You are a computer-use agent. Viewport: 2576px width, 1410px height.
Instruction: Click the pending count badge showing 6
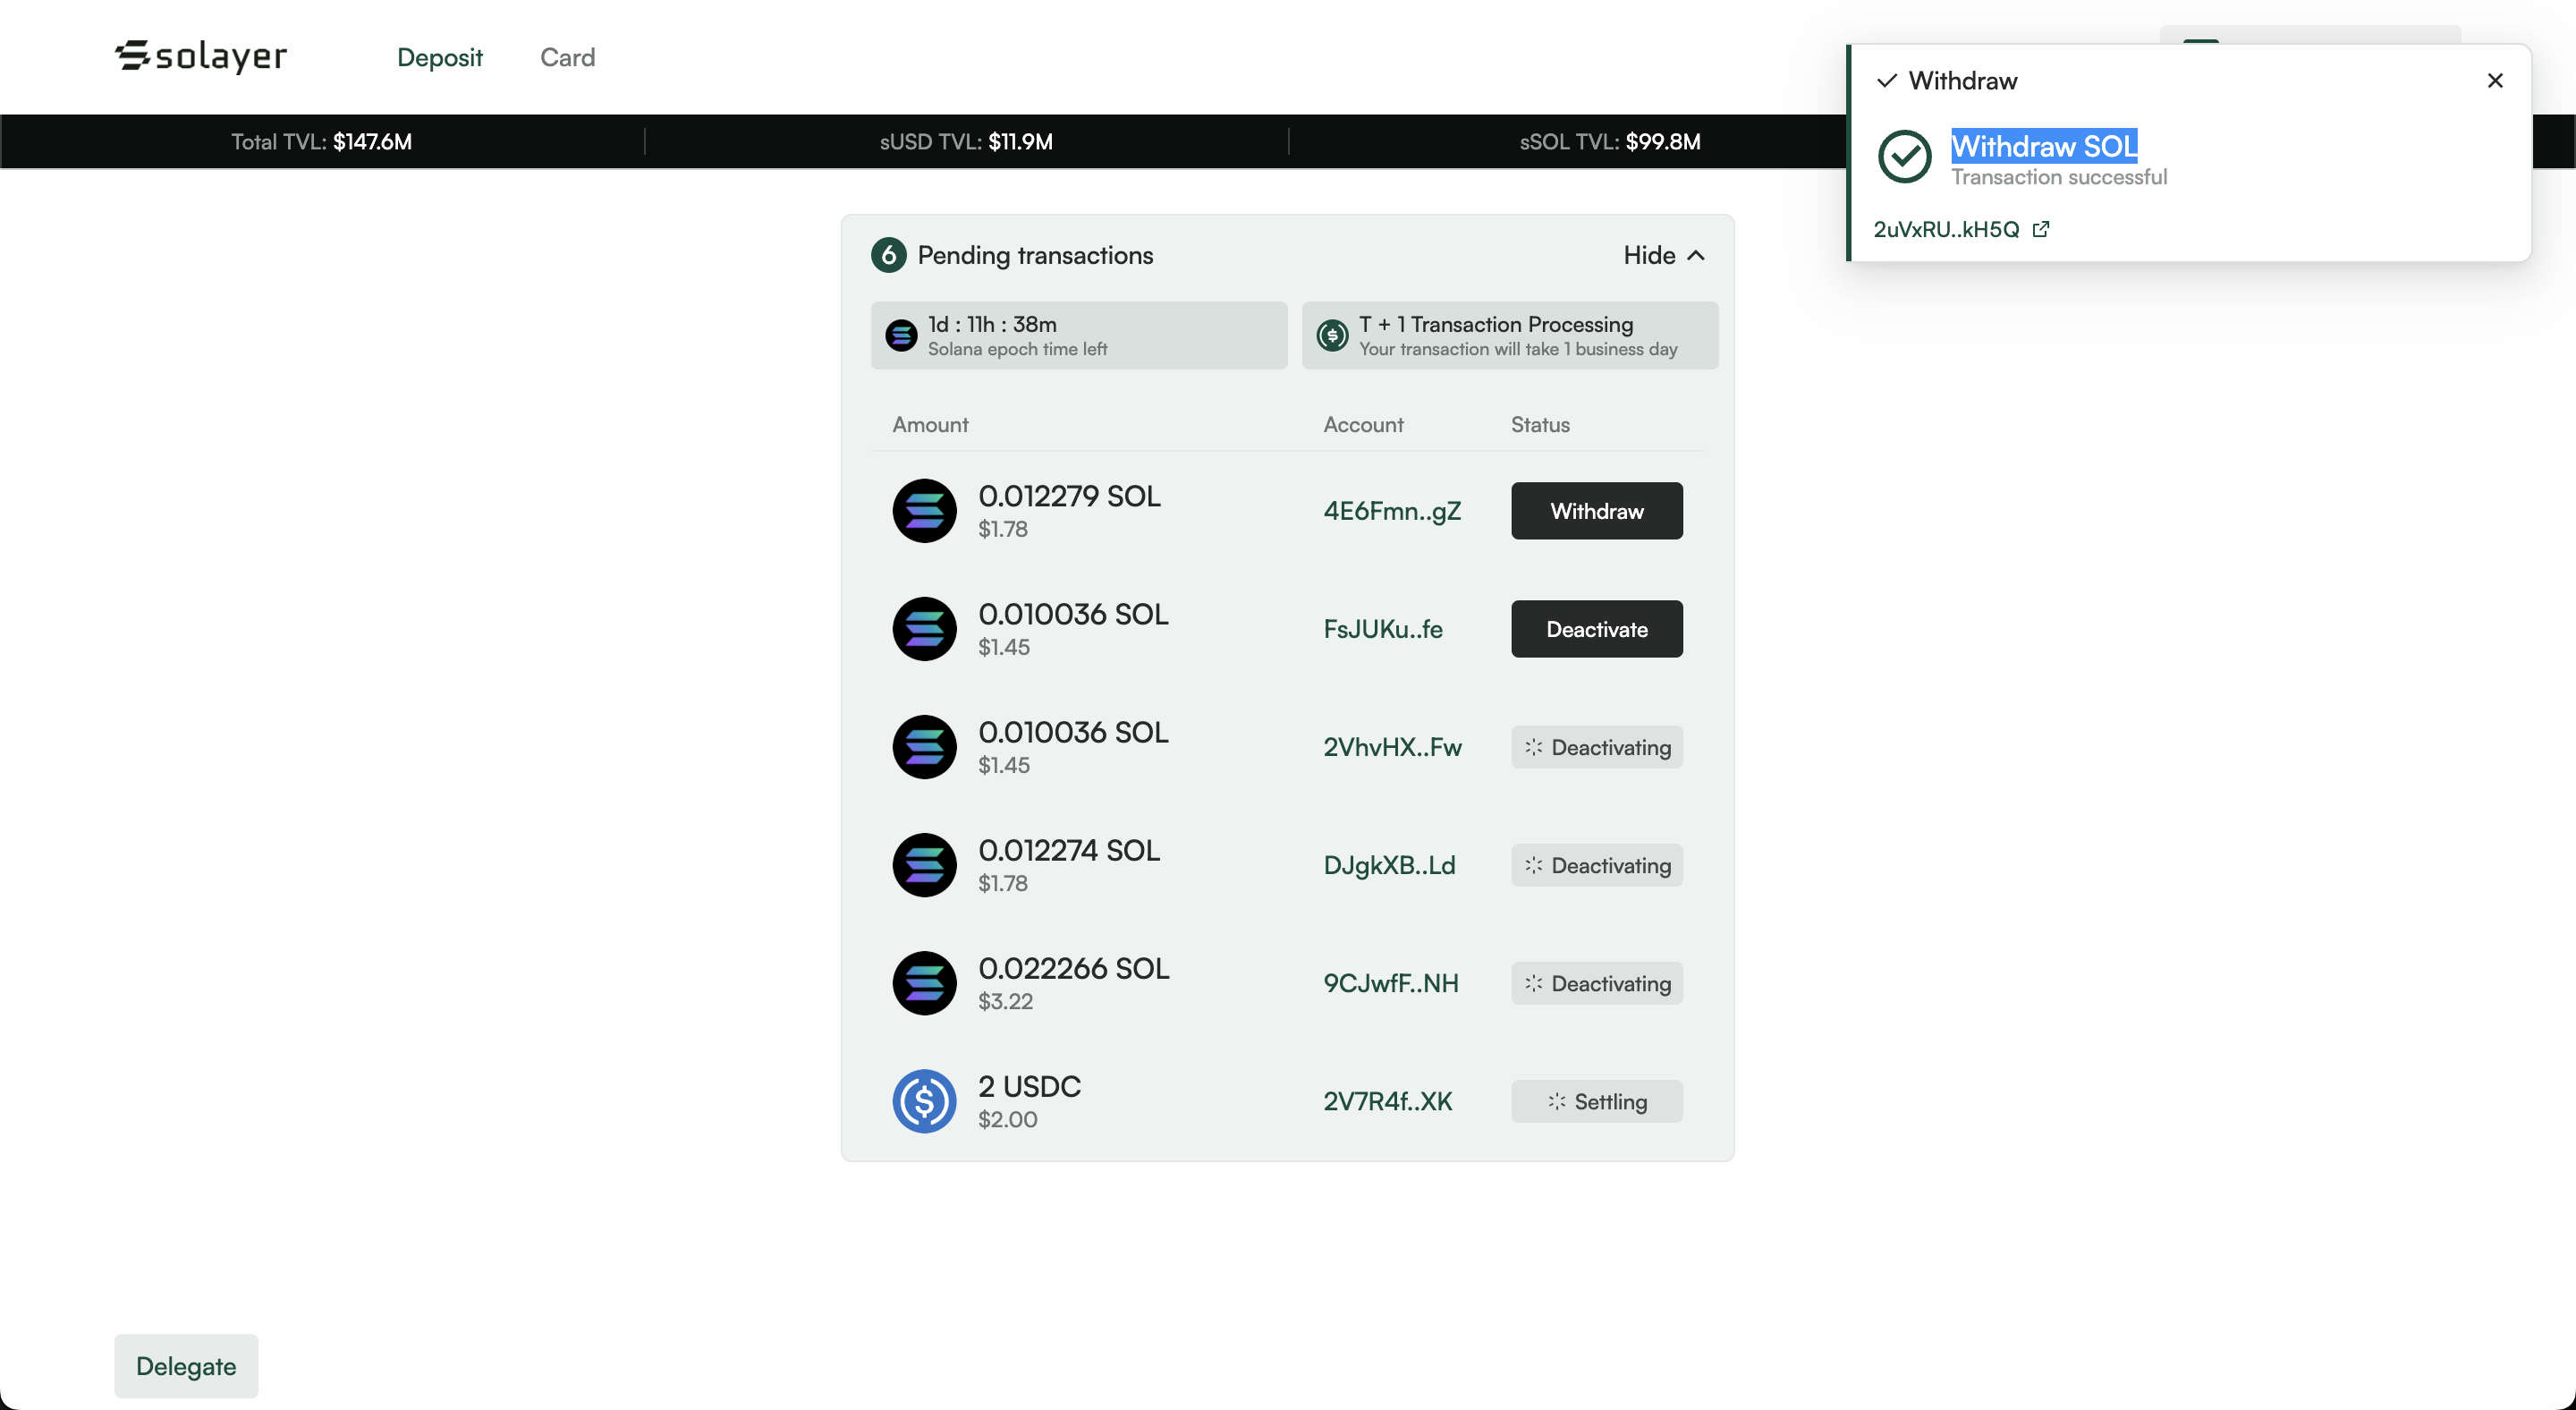click(888, 255)
